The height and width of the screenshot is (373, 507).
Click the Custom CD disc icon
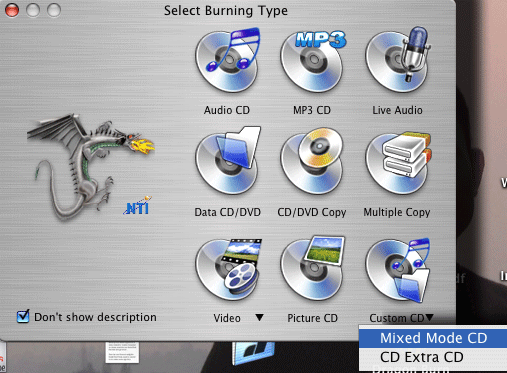[398, 269]
